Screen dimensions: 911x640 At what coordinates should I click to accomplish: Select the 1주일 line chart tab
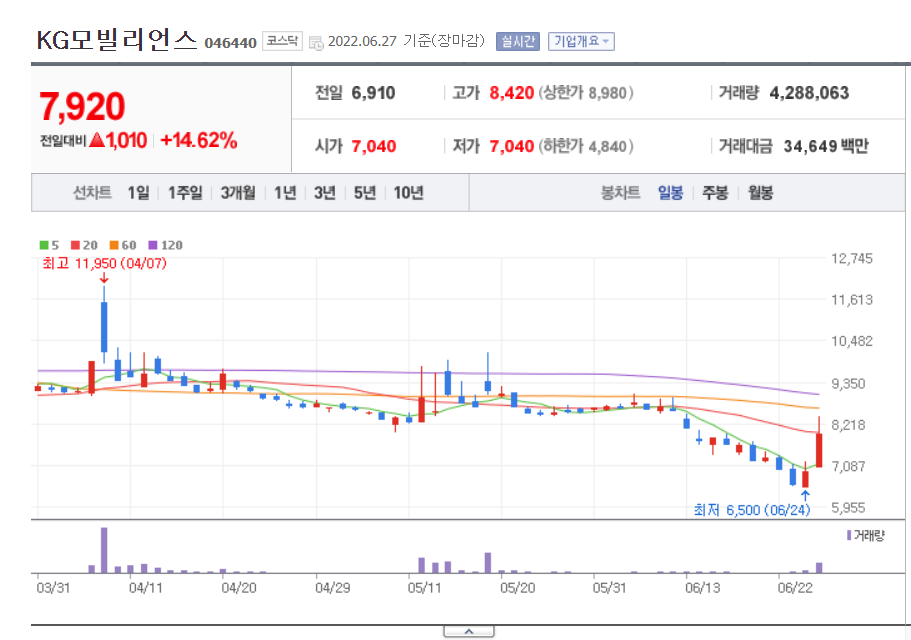coord(185,193)
